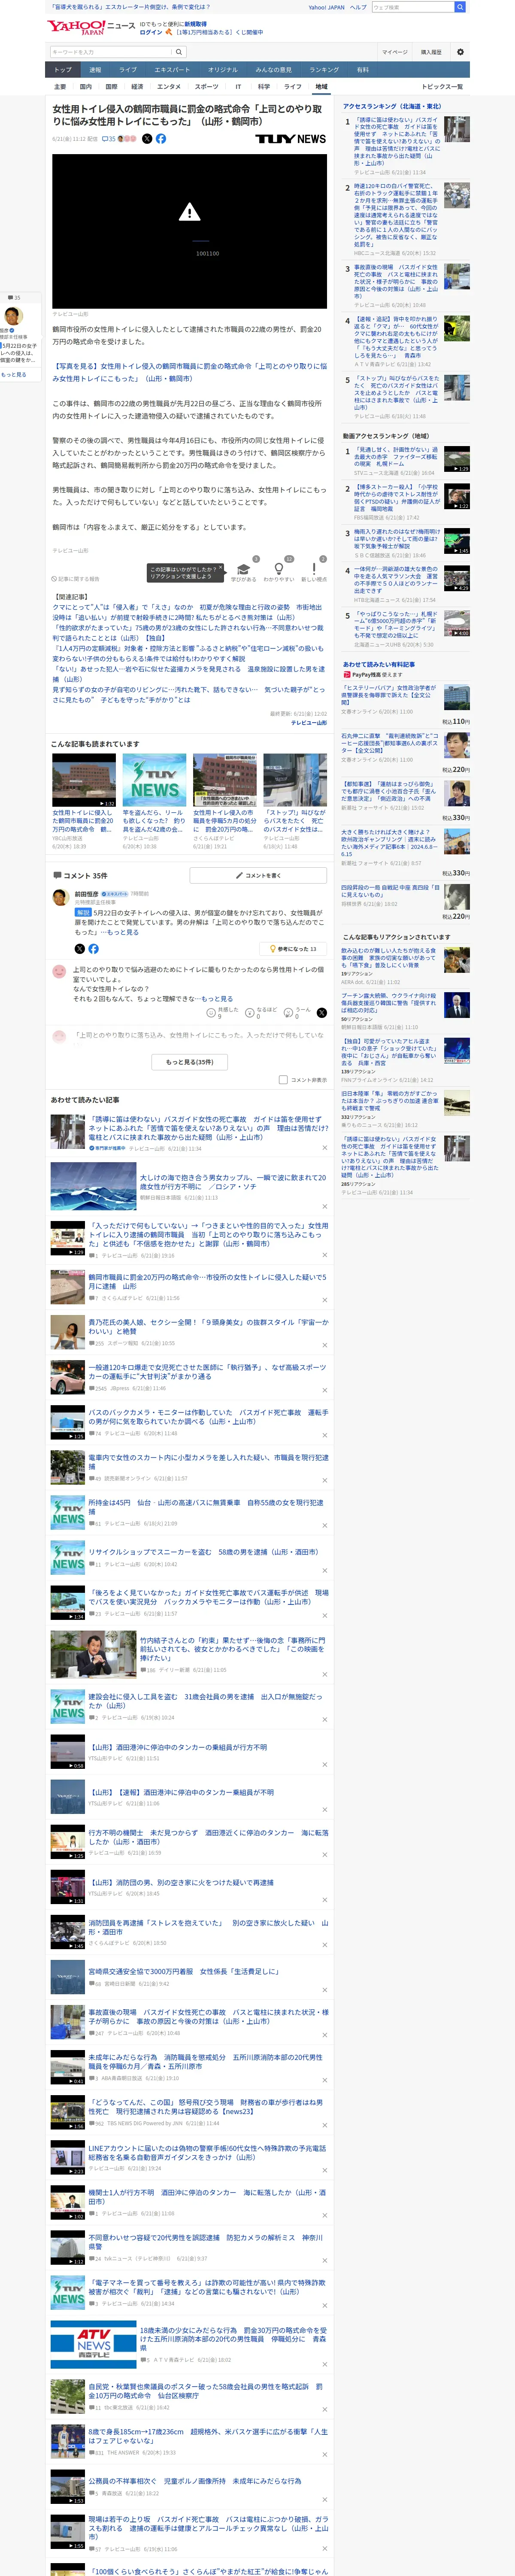Dismiss the 一般道120キロ爆走 recommended article
This screenshot has height=2576, width=515.
[324, 1390]
